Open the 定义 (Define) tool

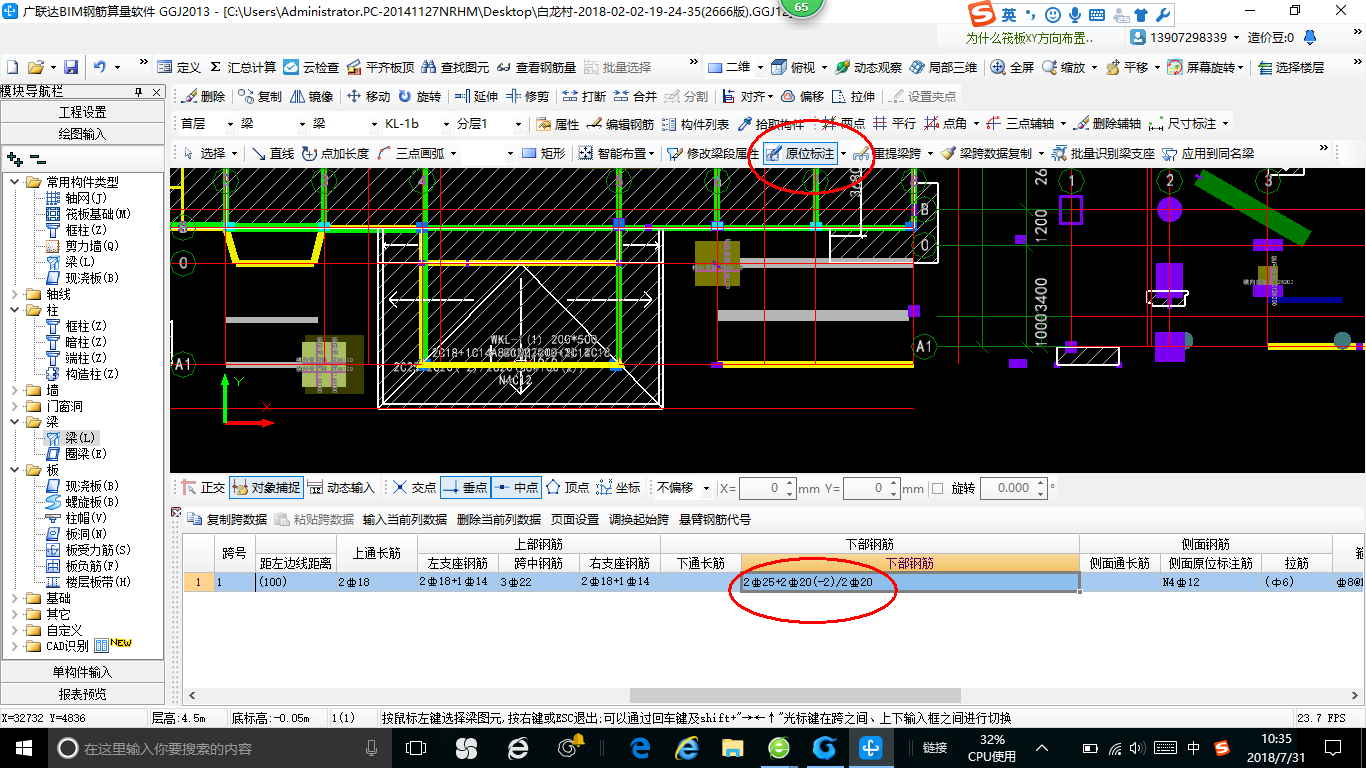(x=179, y=67)
